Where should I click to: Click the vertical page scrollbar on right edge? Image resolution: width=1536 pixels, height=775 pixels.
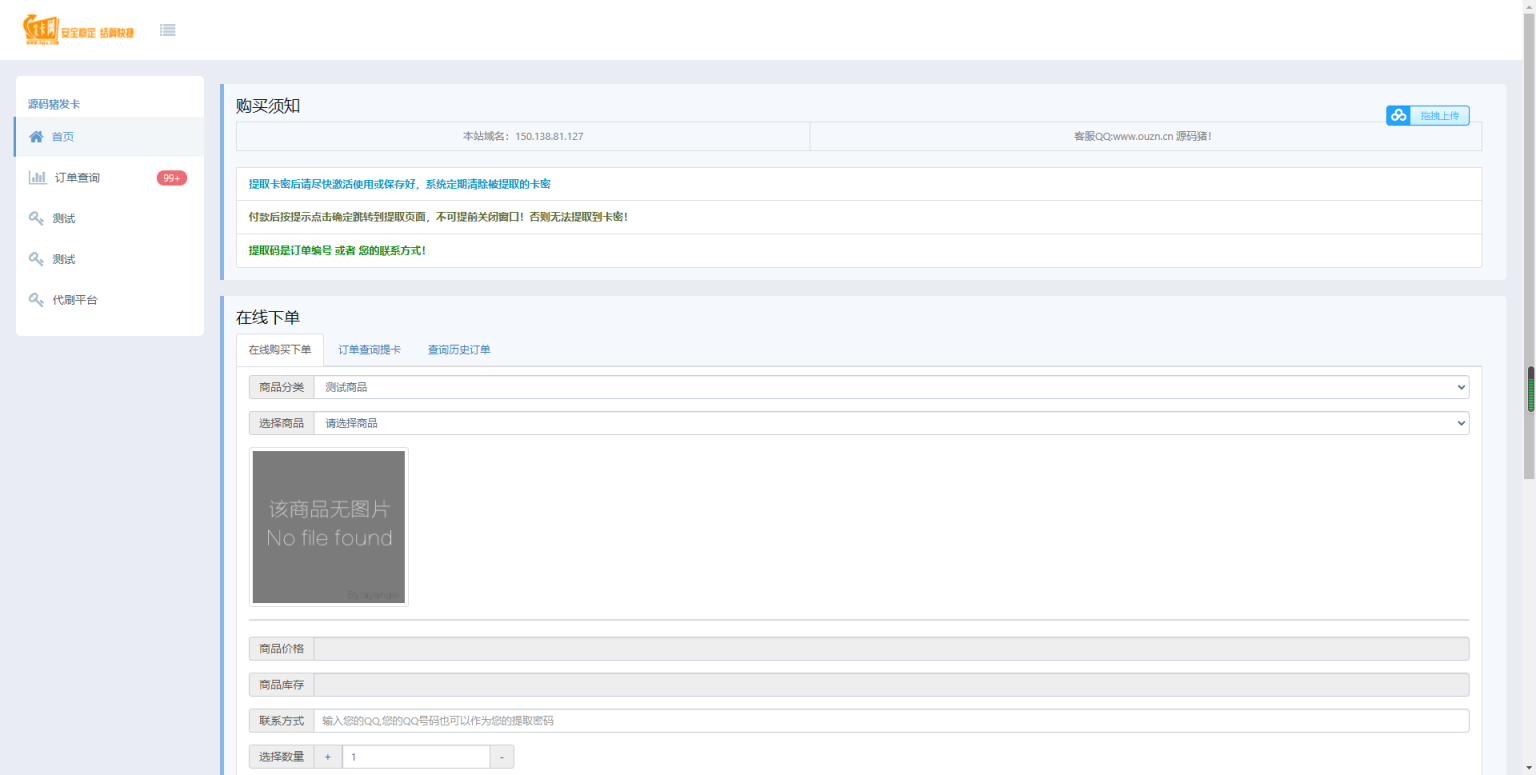[1529, 390]
